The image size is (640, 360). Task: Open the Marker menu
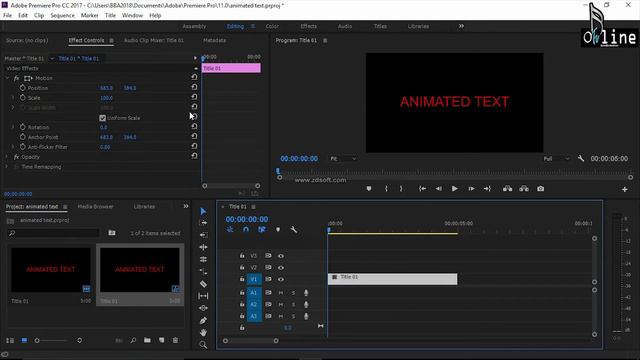click(89, 16)
